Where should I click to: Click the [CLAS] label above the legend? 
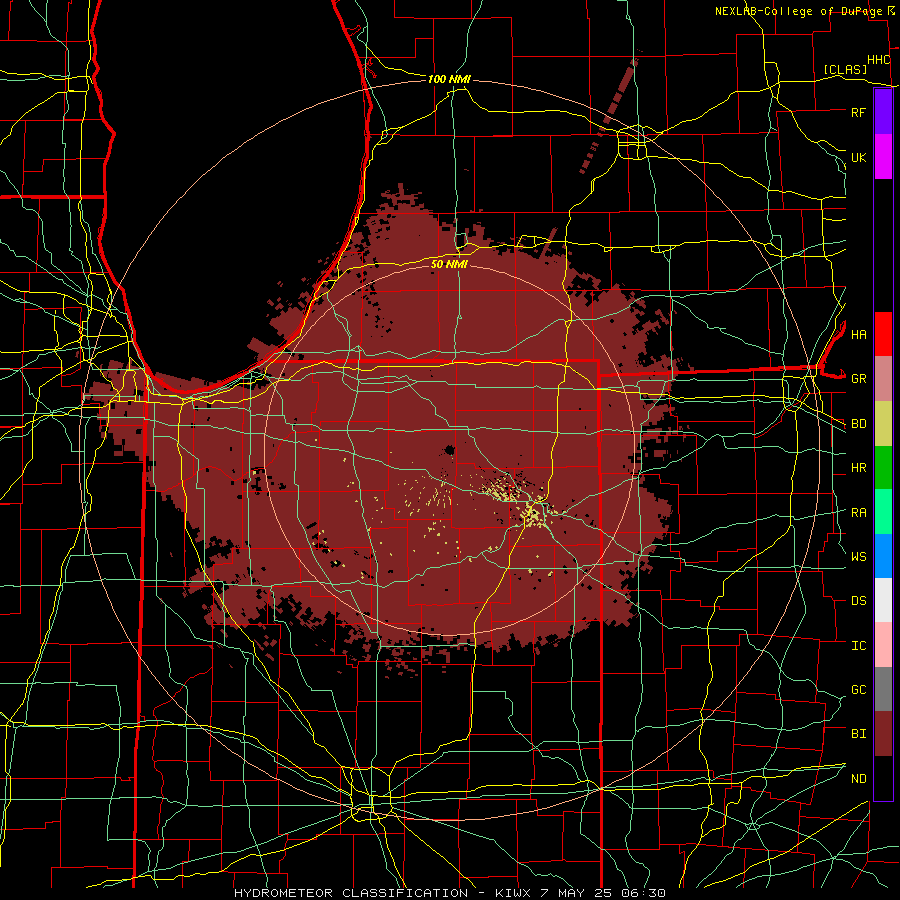point(845,69)
